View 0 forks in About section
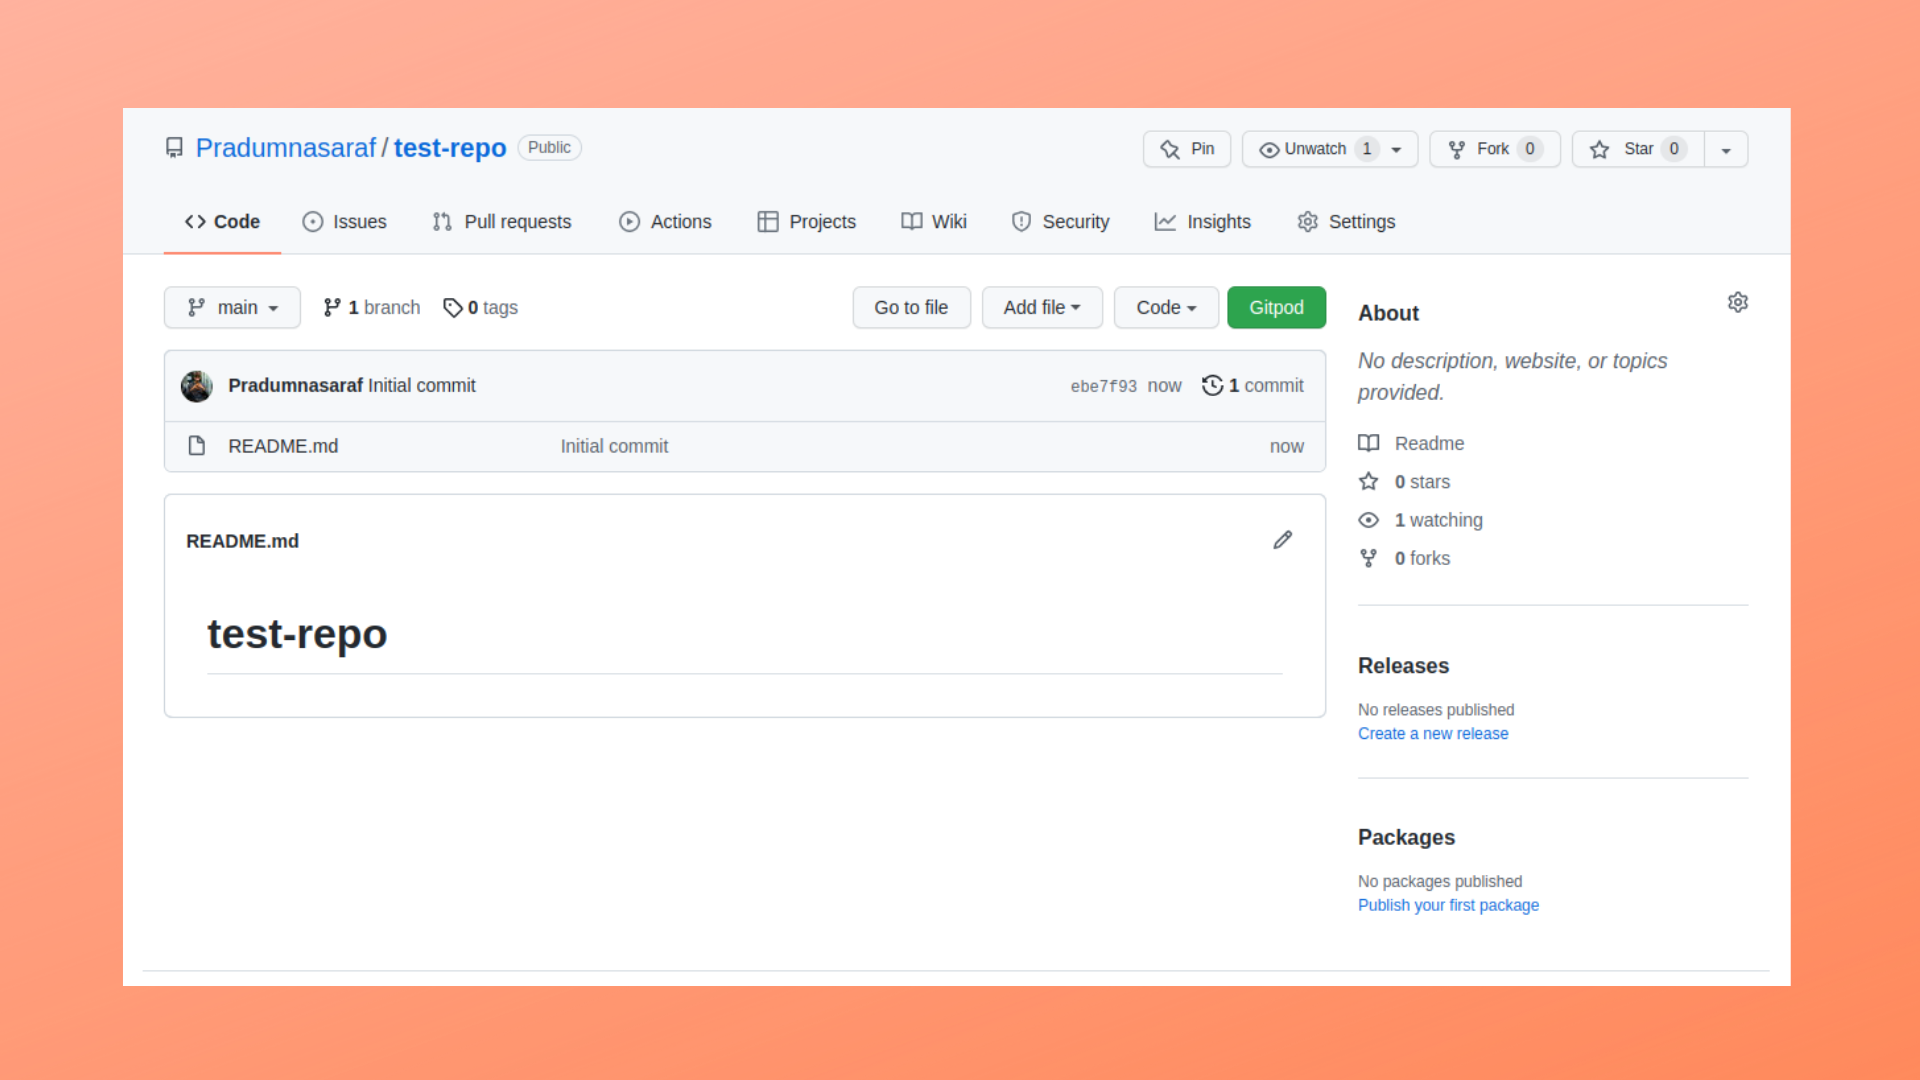This screenshot has height=1080, width=1920. coord(1404,558)
